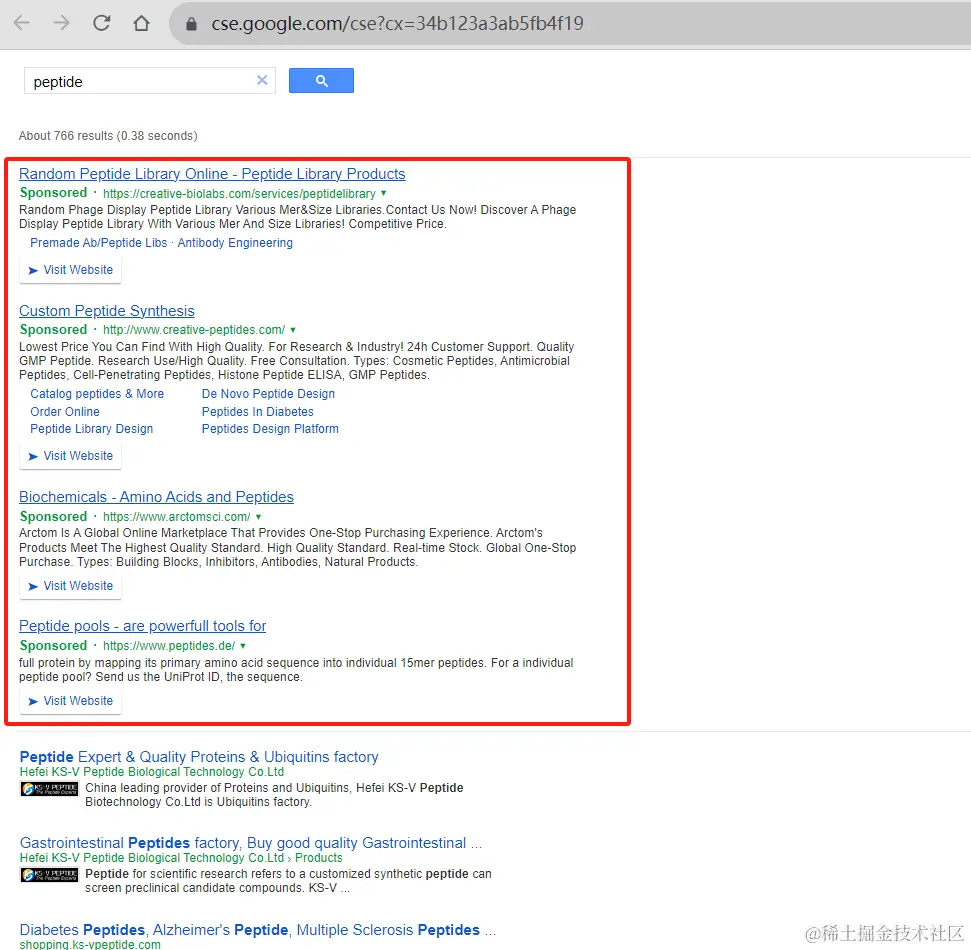971x950 pixels.
Task: Open Random Peptide Library Online ad title
Action: [212, 174]
